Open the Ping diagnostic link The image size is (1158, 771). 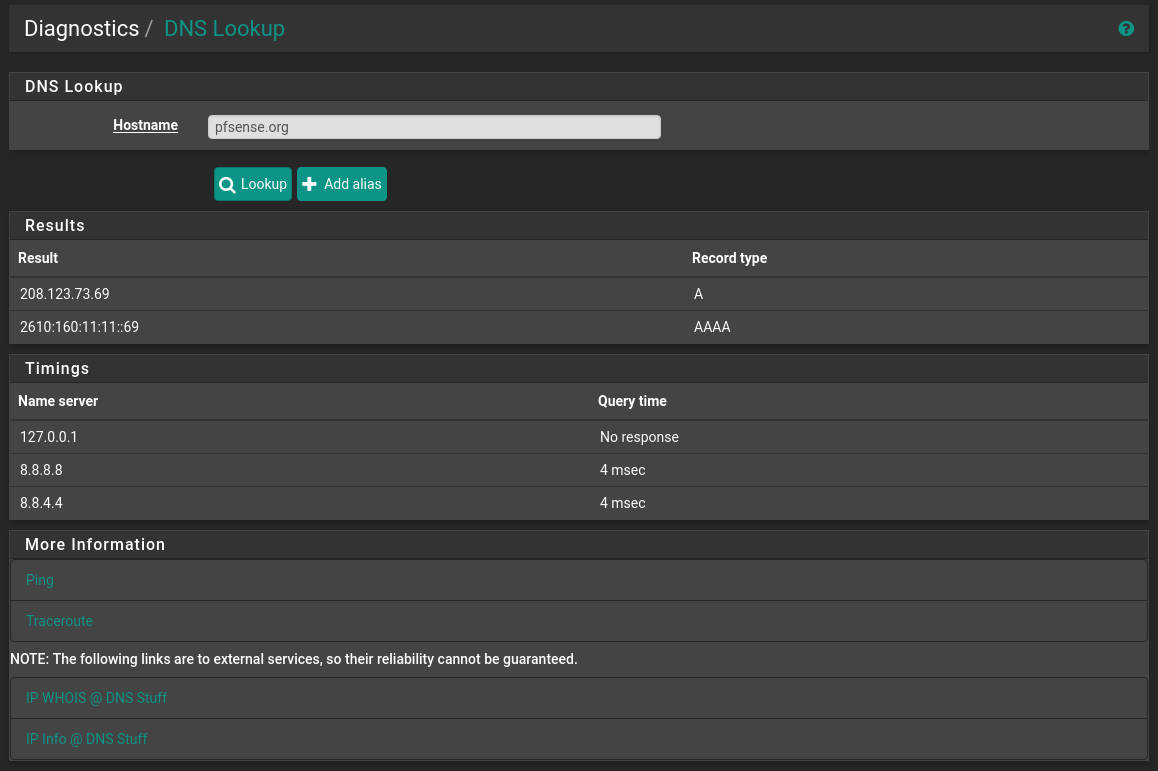point(39,580)
